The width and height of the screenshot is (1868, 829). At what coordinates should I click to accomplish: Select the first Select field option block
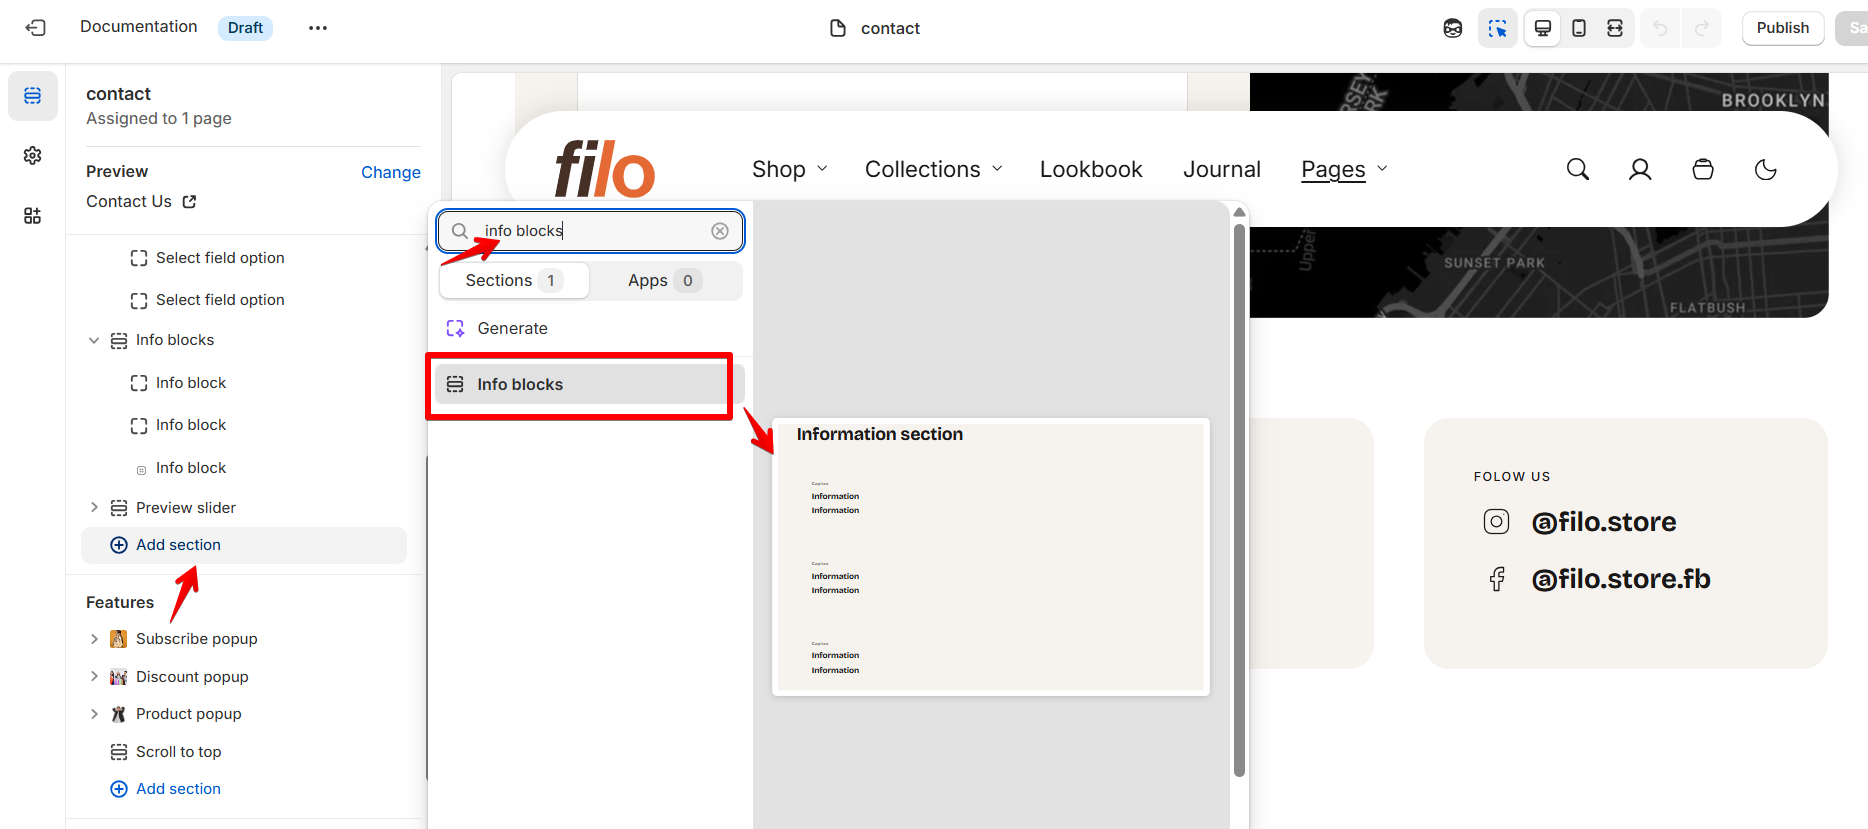[x=220, y=258]
